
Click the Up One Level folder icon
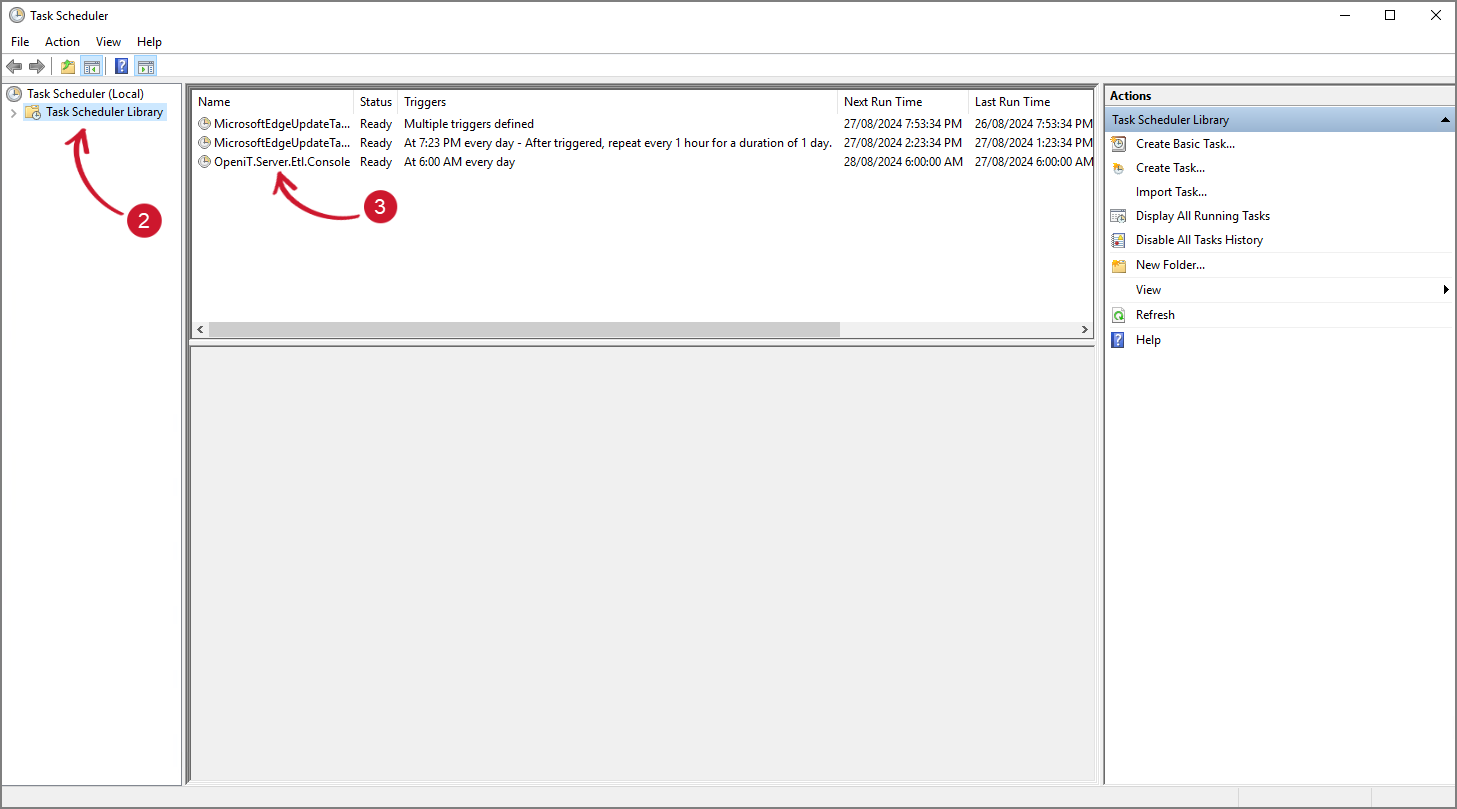tap(68, 67)
